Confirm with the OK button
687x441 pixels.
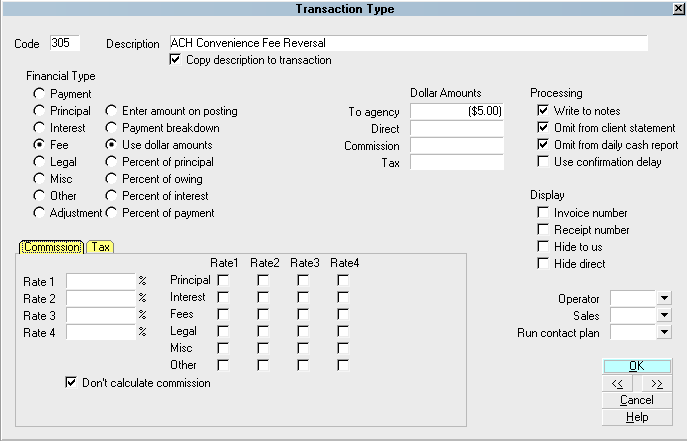[637, 366]
